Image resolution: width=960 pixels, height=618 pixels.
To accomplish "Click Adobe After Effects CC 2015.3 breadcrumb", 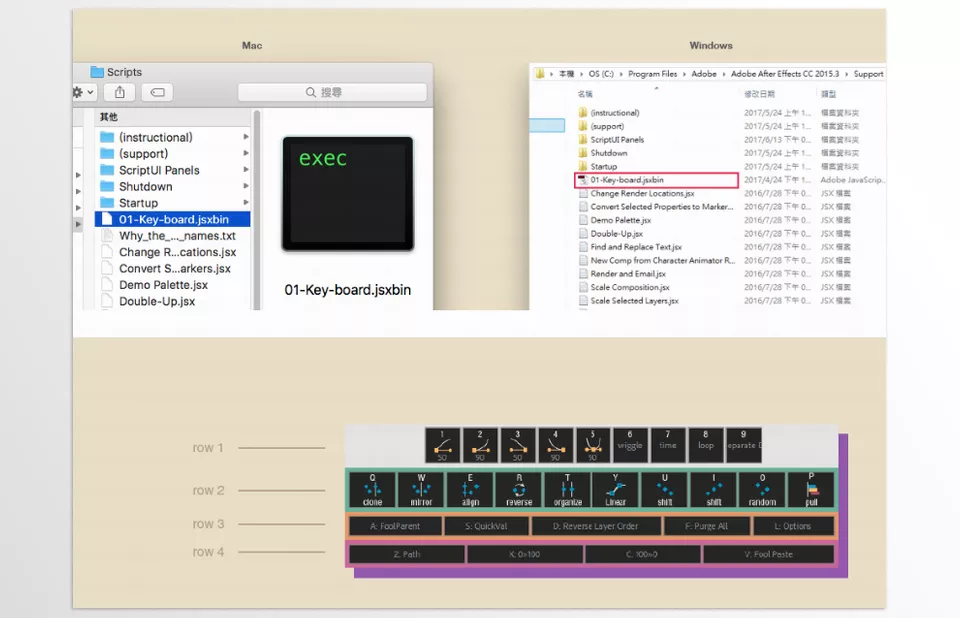I will click(x=785, y=74).
